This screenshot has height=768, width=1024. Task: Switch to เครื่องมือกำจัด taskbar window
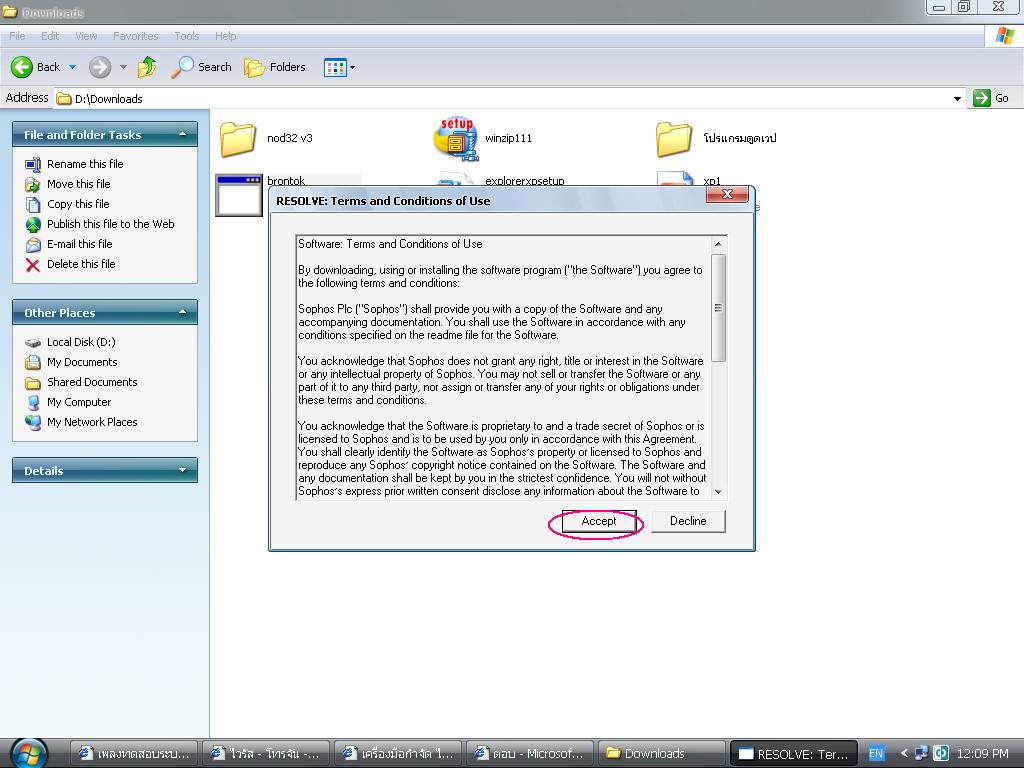(x=398, y=754)
